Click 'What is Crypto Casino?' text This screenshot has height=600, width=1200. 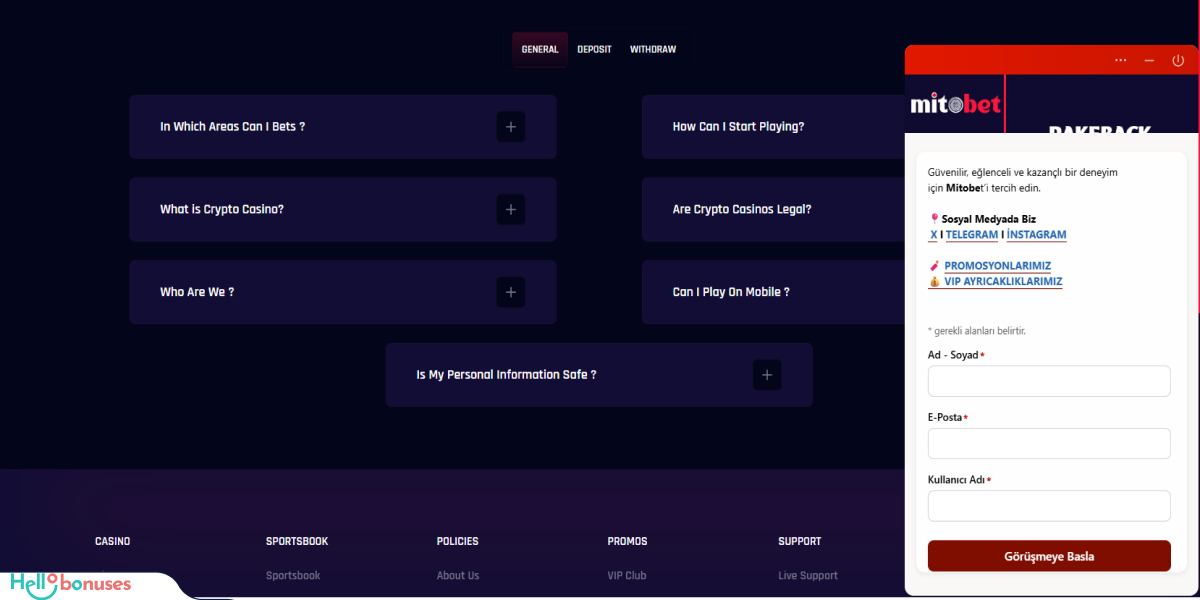[222, 210]
